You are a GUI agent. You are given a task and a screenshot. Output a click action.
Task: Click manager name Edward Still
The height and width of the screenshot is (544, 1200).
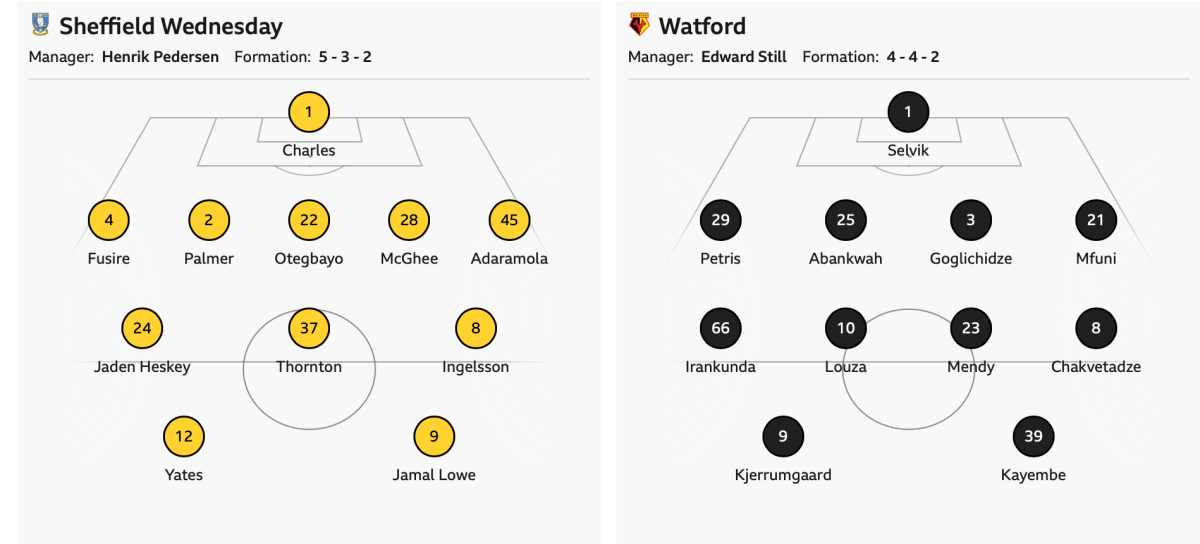pos(744,57)
